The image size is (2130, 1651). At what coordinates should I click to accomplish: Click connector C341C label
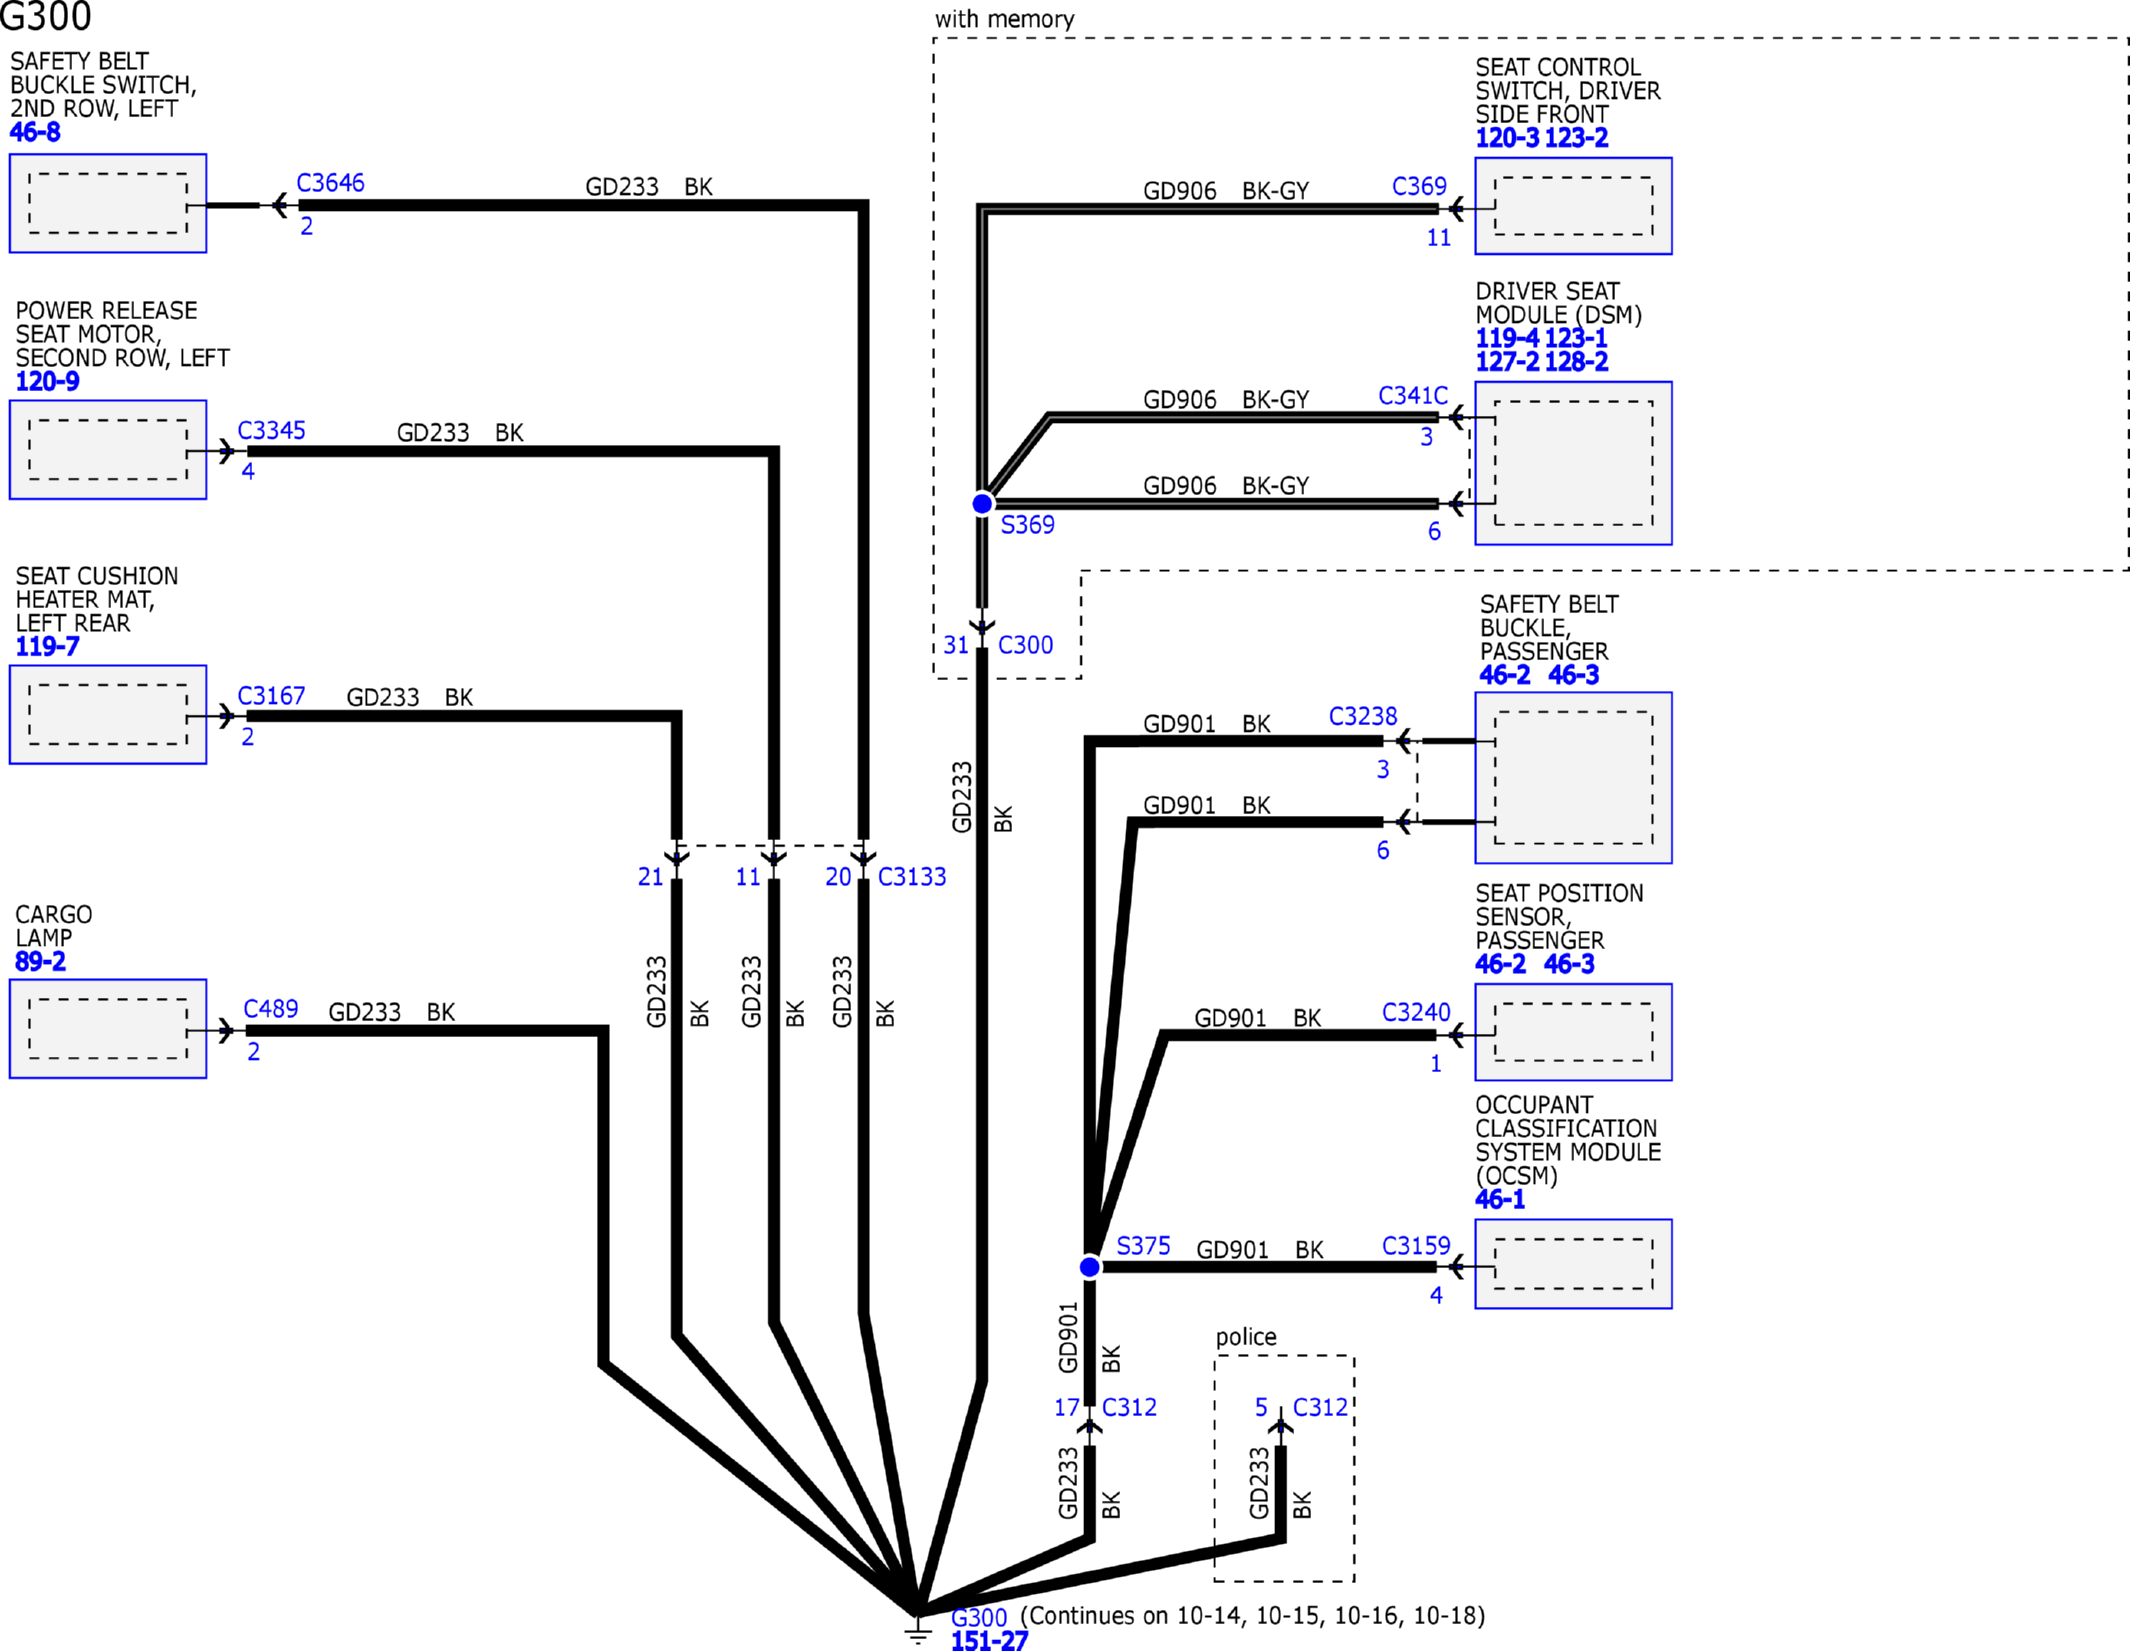coord(1412,395)
